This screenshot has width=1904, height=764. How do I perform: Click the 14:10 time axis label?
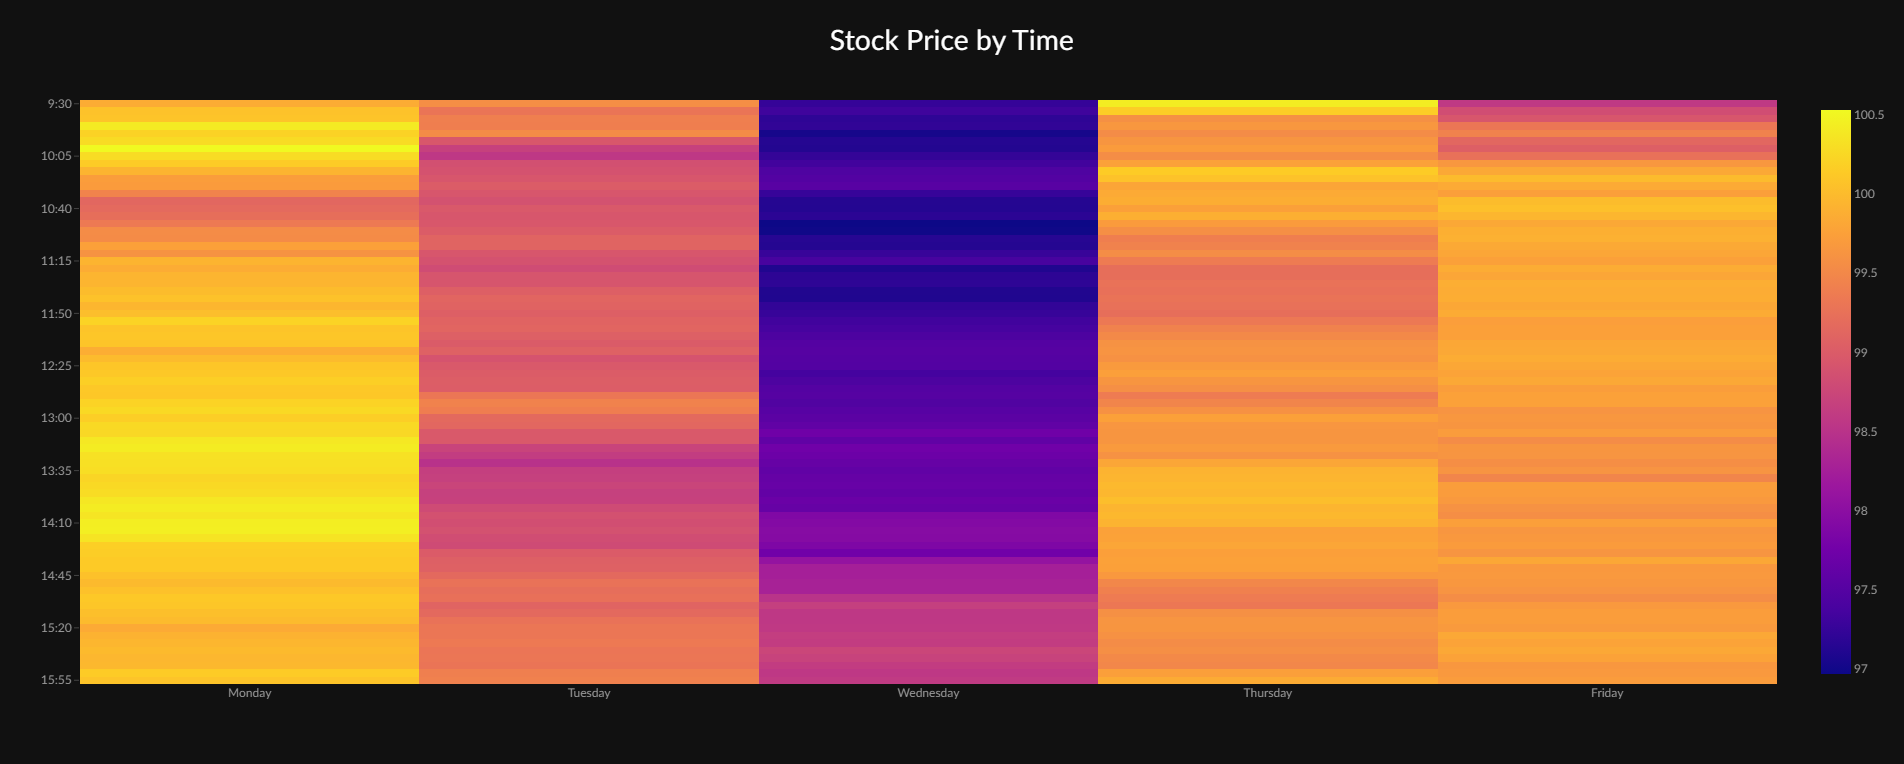[56, 523]
